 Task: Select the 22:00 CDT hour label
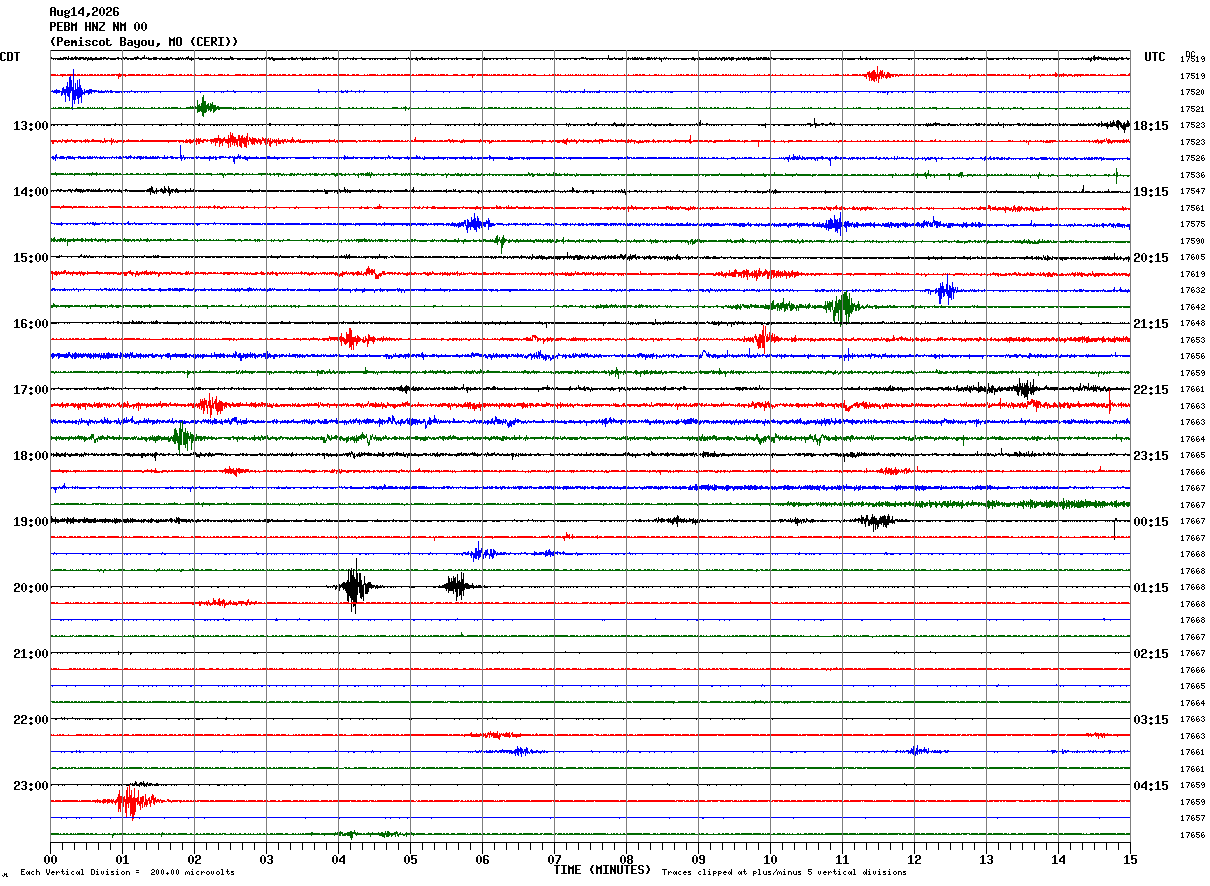pyautogui.click(x=31, y=720)
